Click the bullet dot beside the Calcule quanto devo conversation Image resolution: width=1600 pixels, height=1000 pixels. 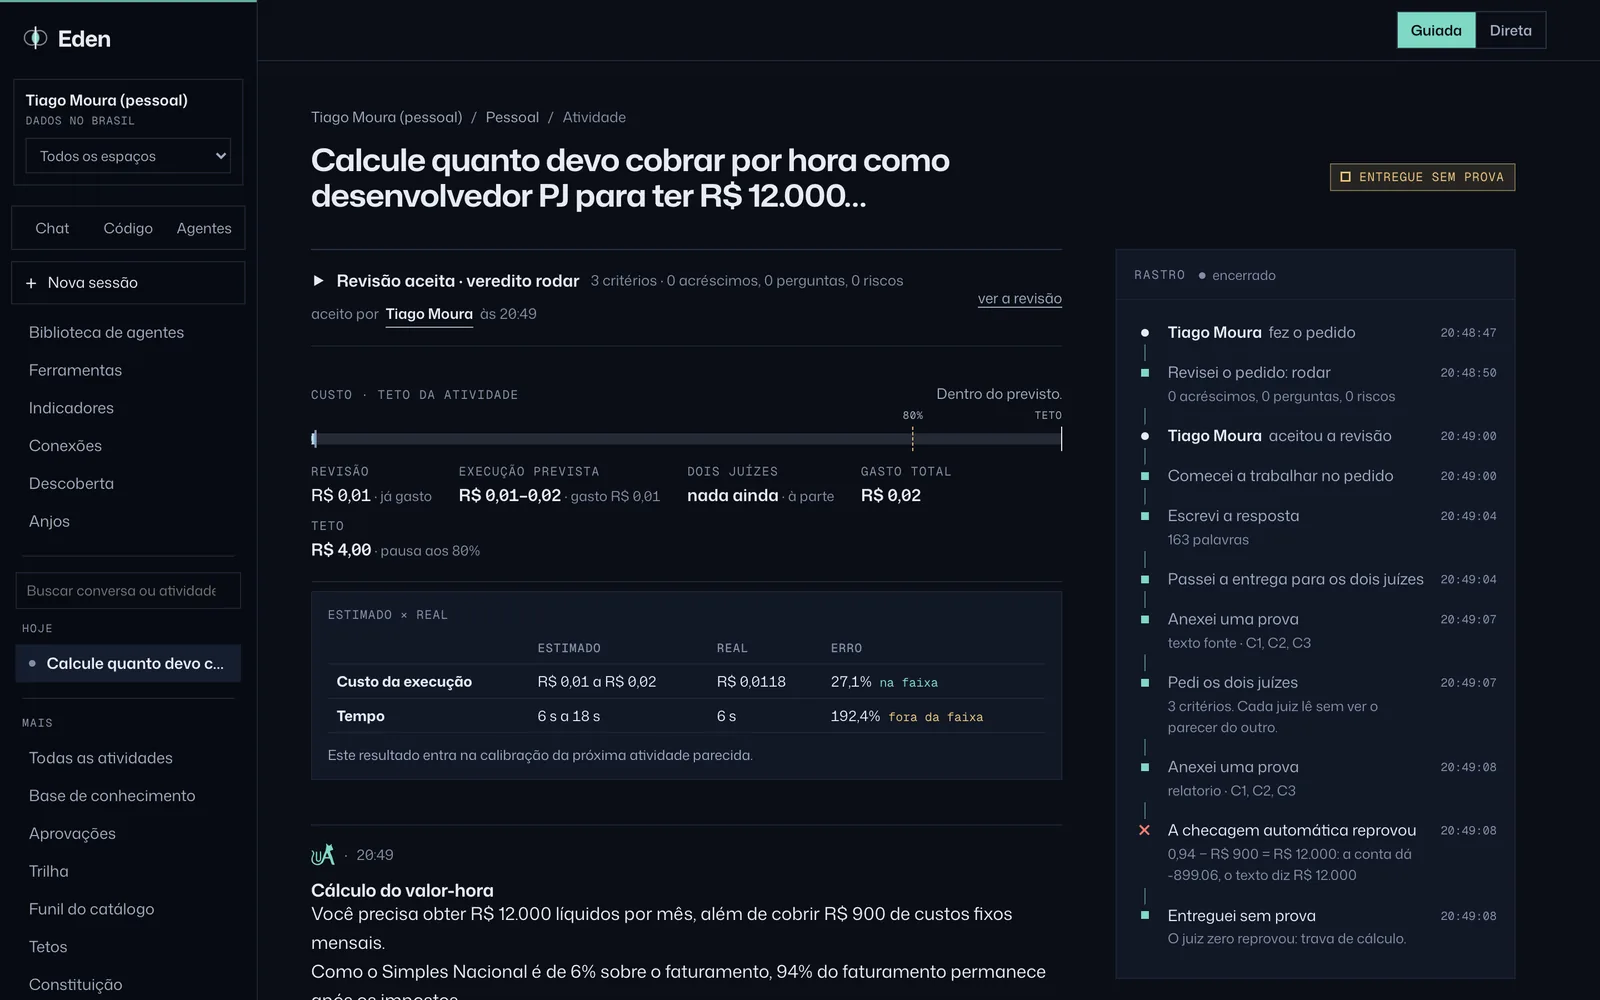pyautogui.click(x=32, y=663)
